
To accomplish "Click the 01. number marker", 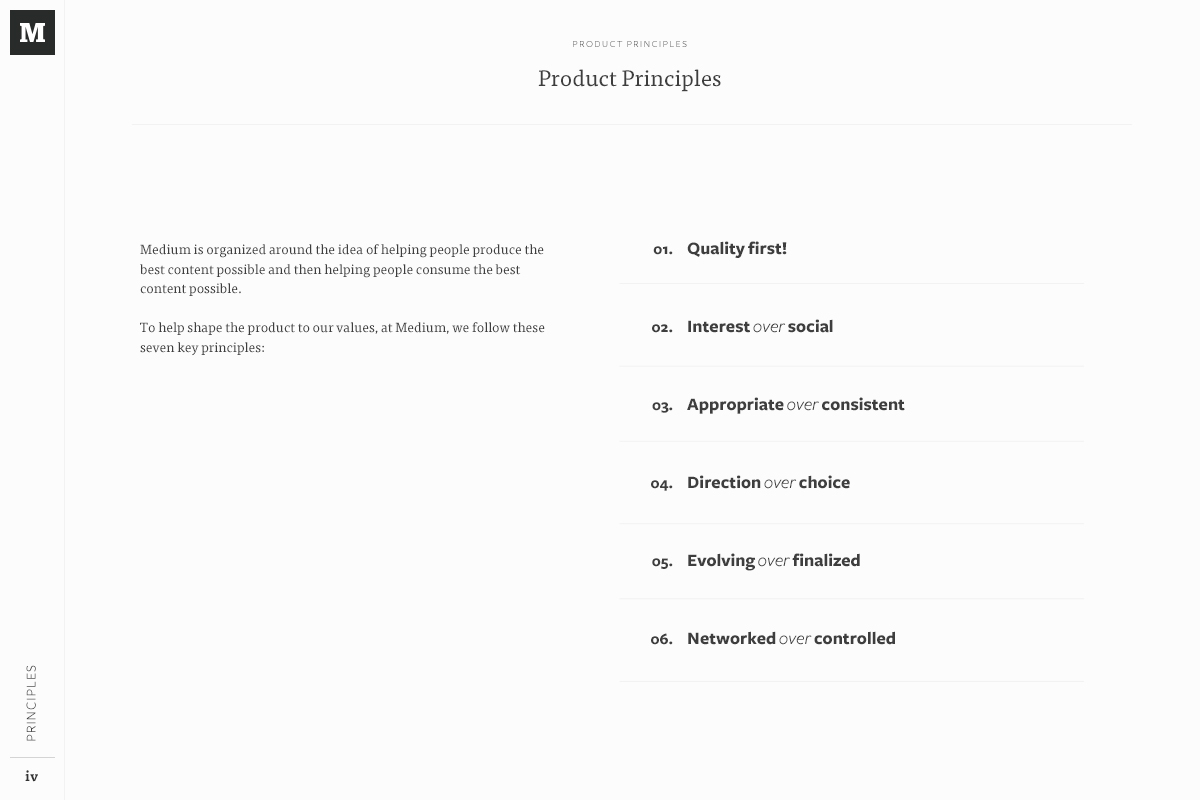I will 662,250.
